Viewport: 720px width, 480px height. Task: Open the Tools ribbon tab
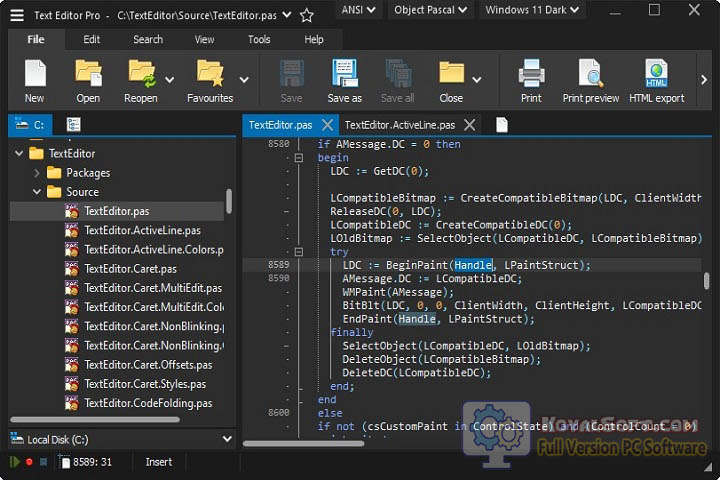[259, 40]
